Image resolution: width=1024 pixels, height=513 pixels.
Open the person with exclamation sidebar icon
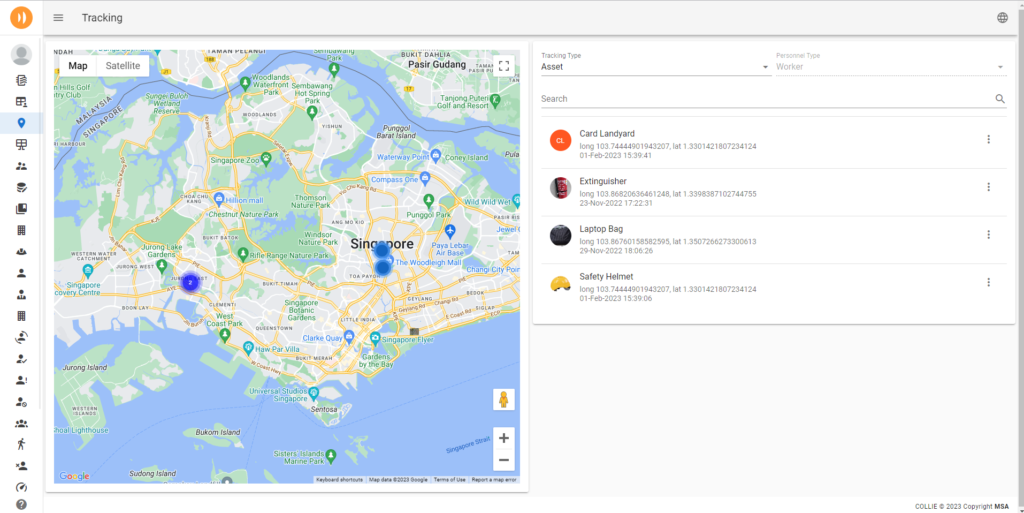point(22,380)
